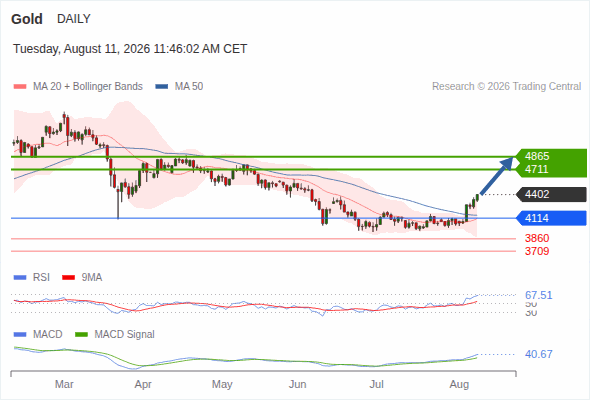Click the Apr marker on time axis
This screenshot has height=400, width=590.
(x=143, y=385)
